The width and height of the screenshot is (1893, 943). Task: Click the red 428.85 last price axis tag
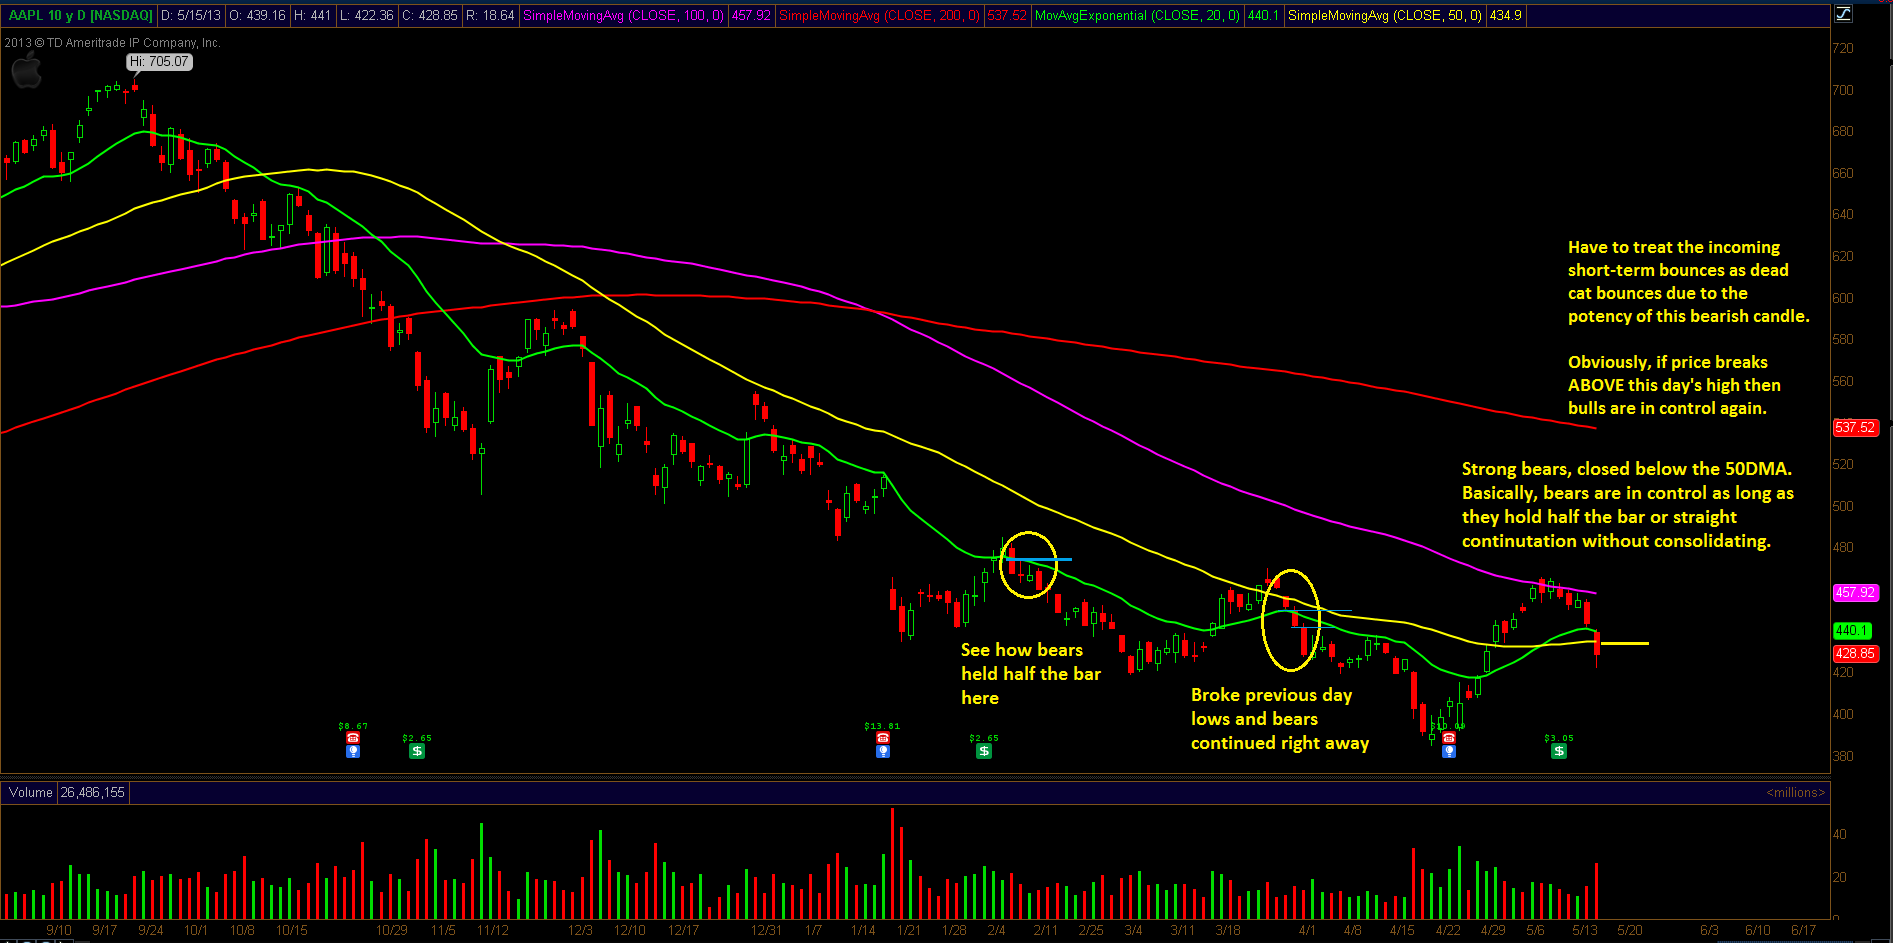point(1855,653)
